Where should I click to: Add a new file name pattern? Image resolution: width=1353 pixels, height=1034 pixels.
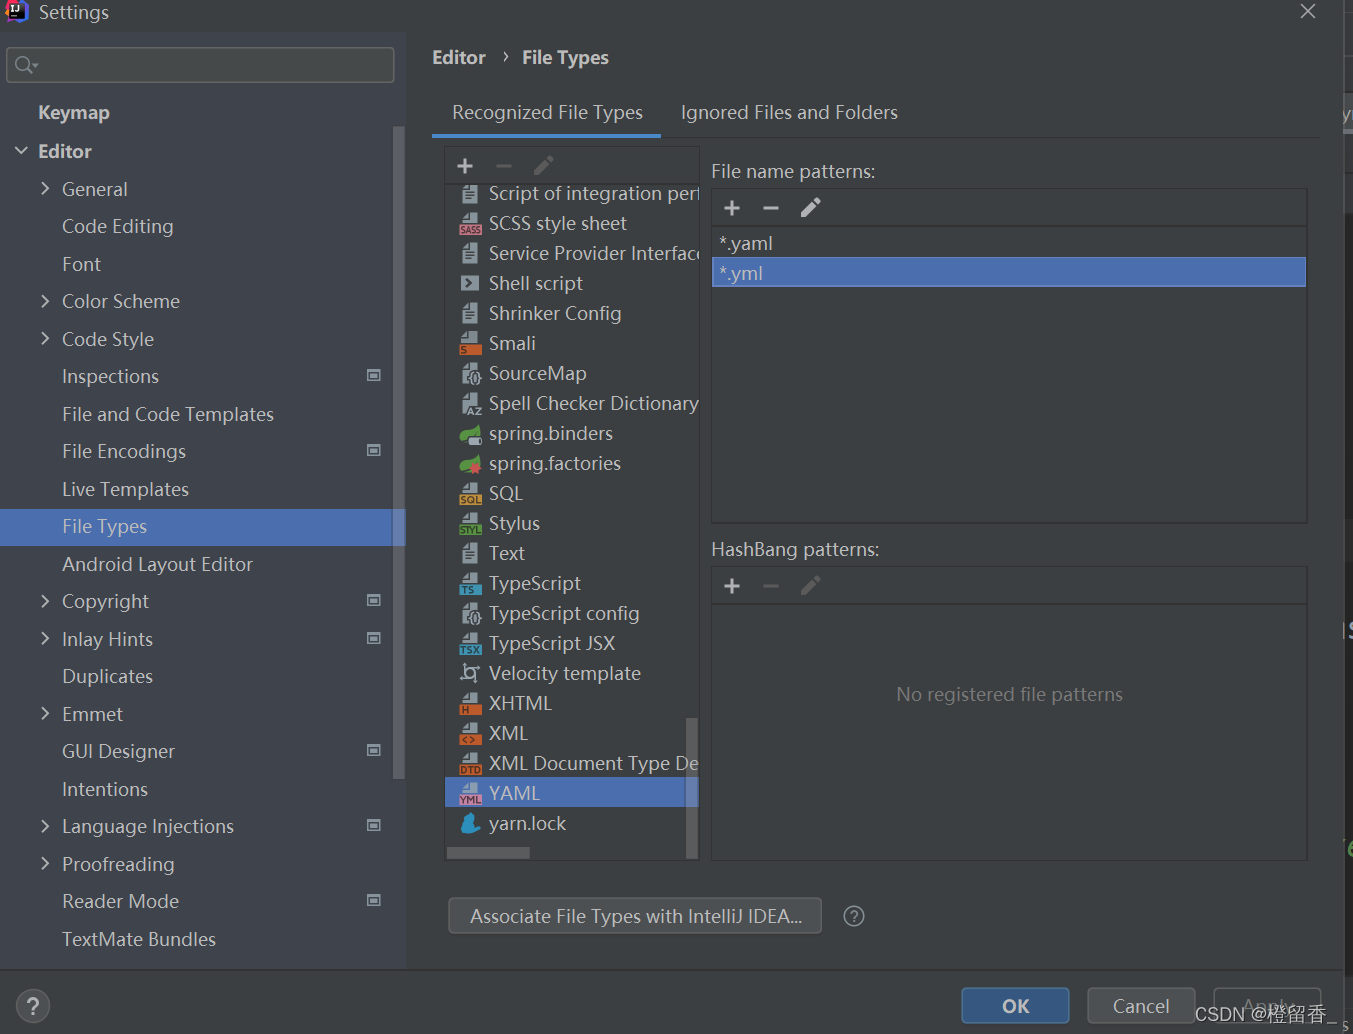[732, 208]
